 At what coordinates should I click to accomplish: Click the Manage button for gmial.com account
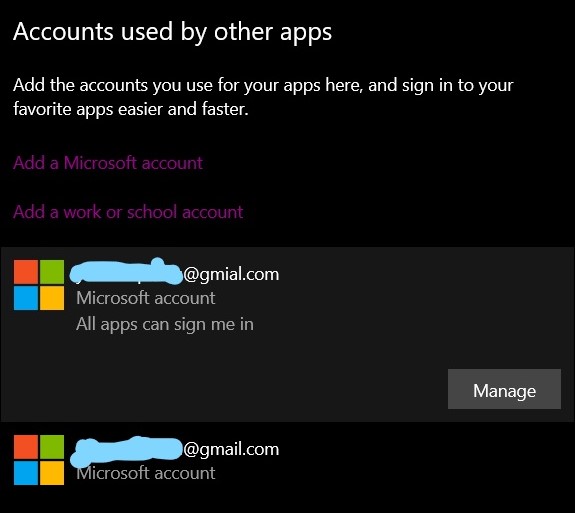point(504,389)
